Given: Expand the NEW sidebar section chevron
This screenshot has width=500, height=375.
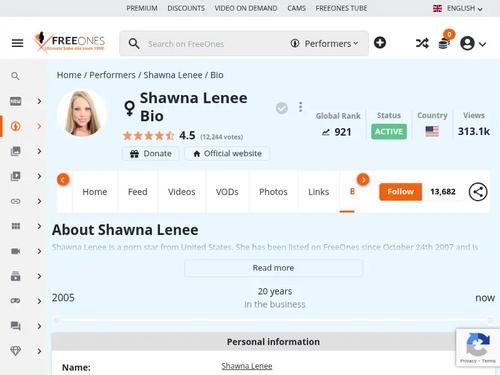Looking at the screenshot, I should 39,101.
